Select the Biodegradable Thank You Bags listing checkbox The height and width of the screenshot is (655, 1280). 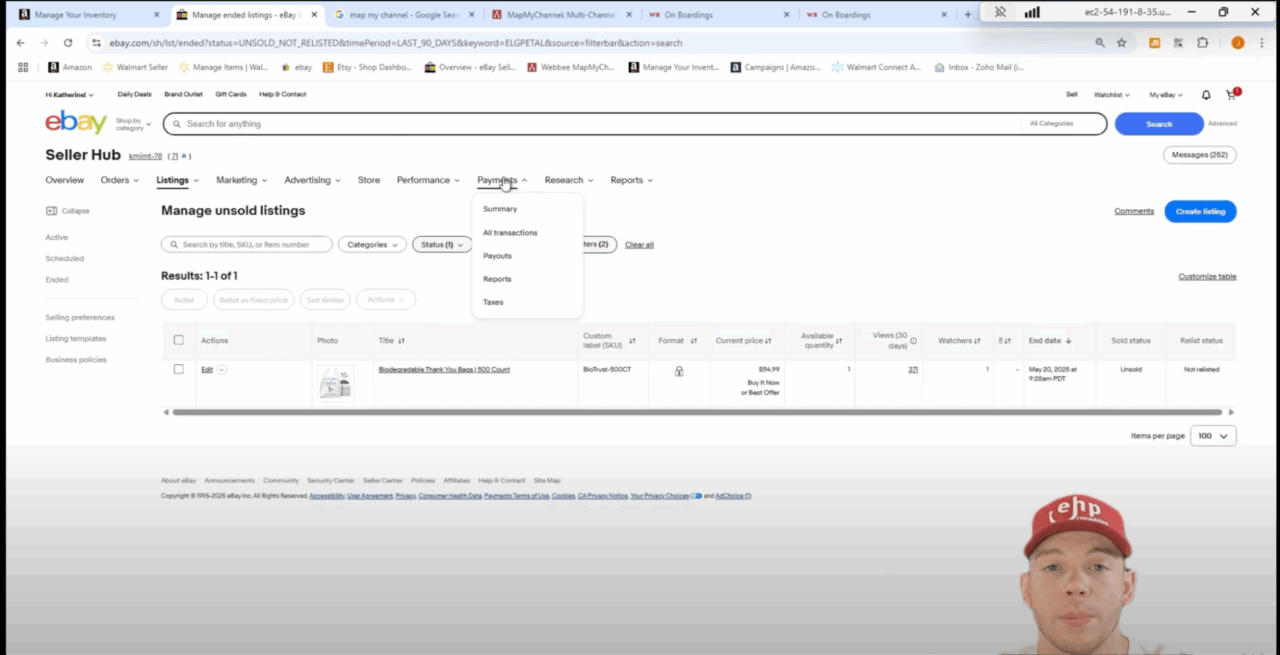[x=179, y=369]
